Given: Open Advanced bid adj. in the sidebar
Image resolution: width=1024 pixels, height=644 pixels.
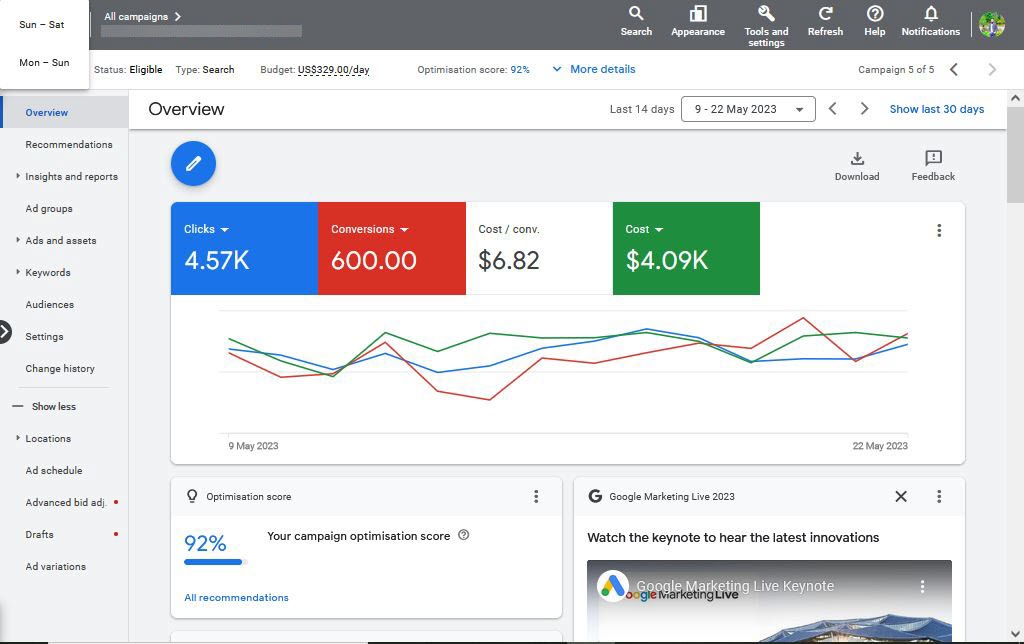Looking at the screenshot, I should pos(66,502).
